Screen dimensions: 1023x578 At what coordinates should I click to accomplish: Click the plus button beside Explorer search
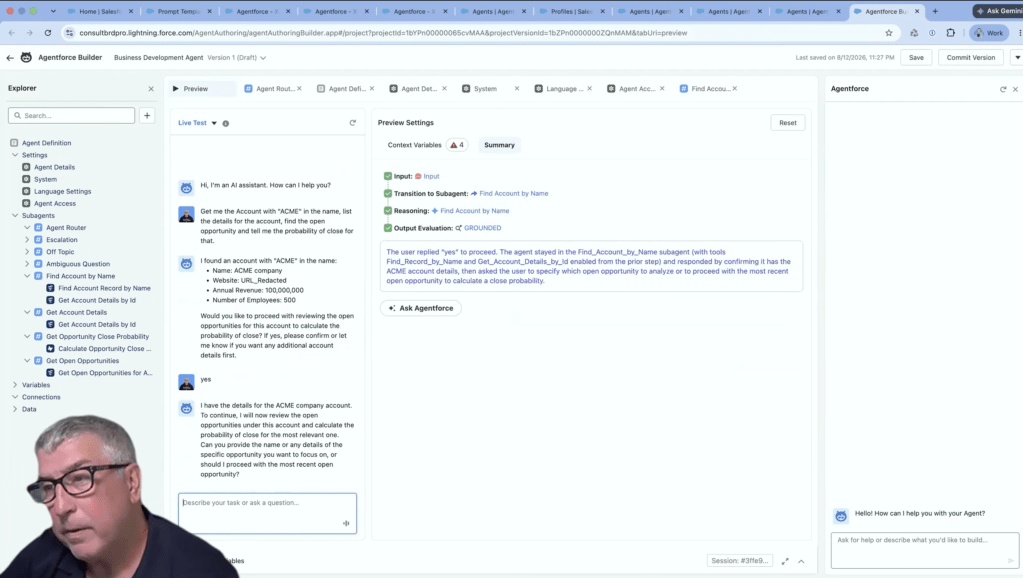tap(147, 115)
